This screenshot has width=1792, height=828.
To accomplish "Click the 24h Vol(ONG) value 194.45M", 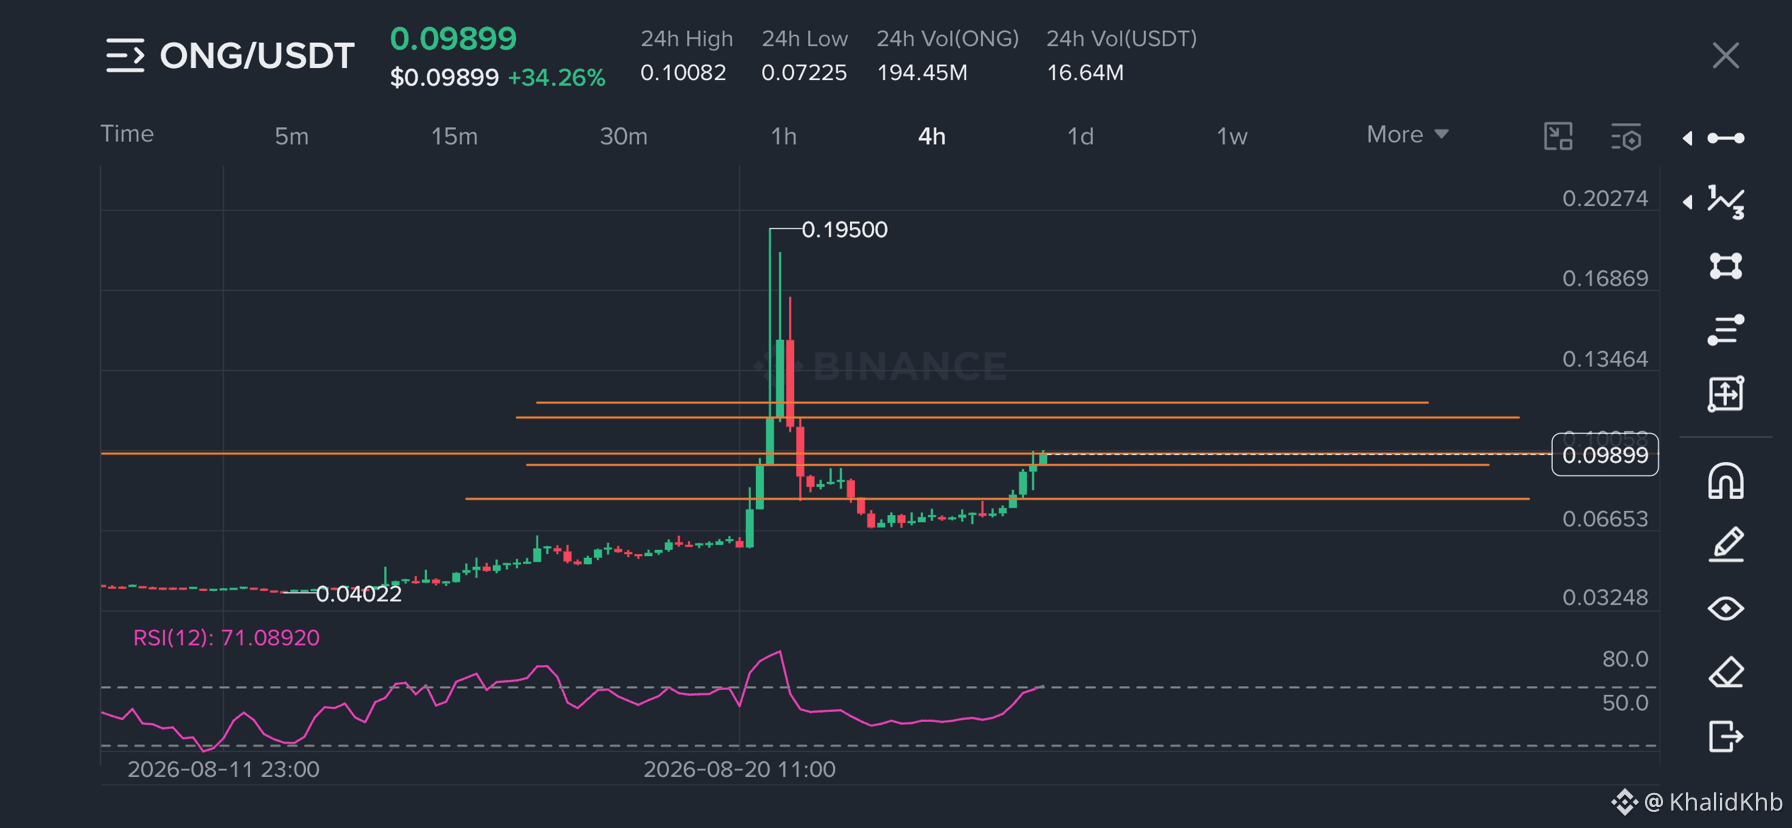I will tap(922, 73).
